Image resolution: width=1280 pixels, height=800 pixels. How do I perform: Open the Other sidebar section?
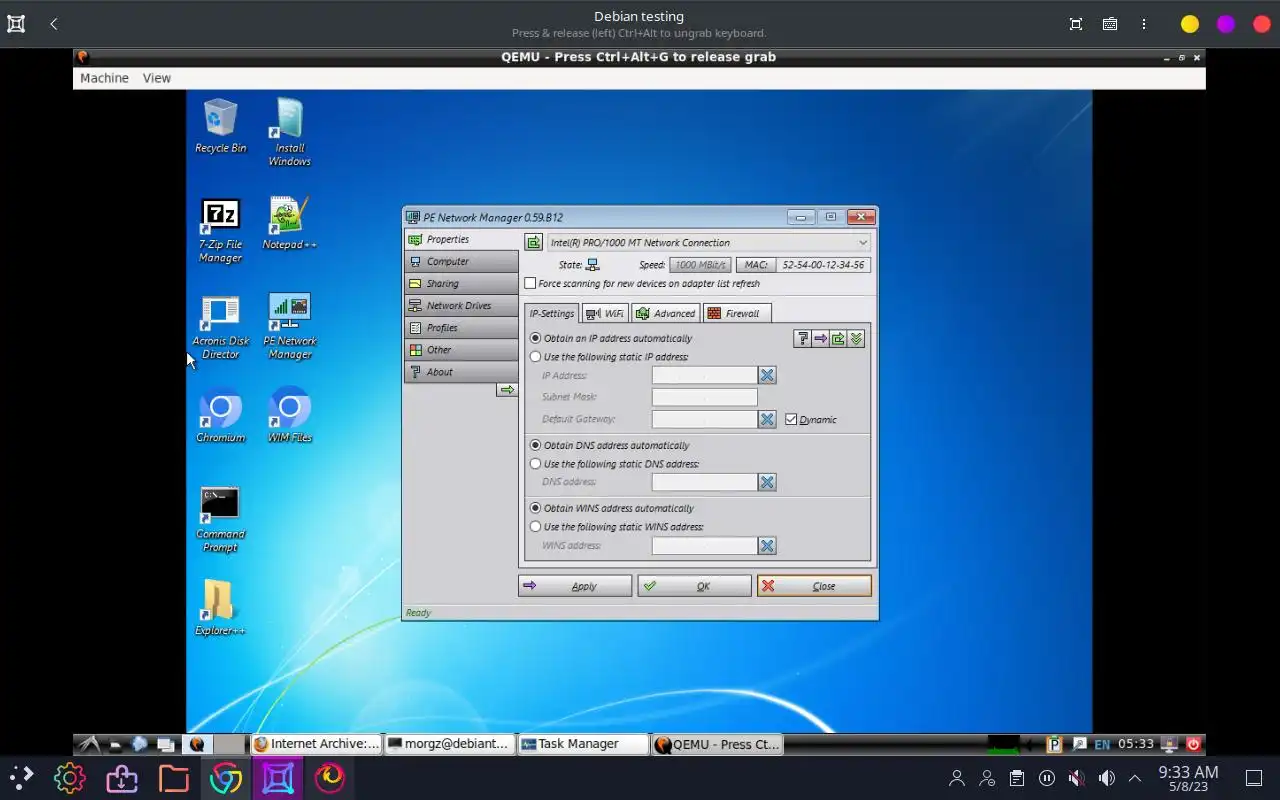pyautogui.click(x=461, y=349)
